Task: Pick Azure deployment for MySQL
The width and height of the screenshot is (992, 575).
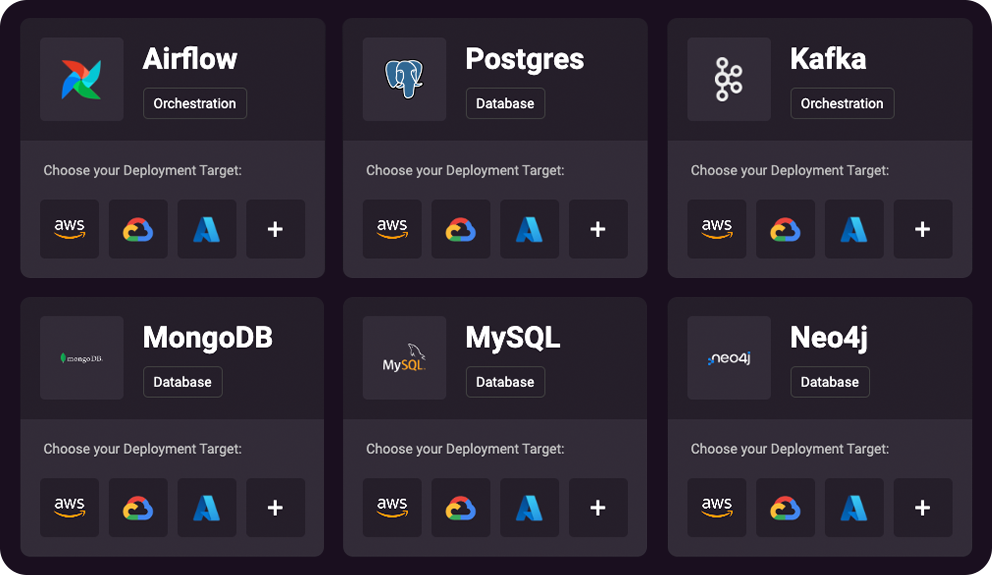Action: tap(529, 508)
